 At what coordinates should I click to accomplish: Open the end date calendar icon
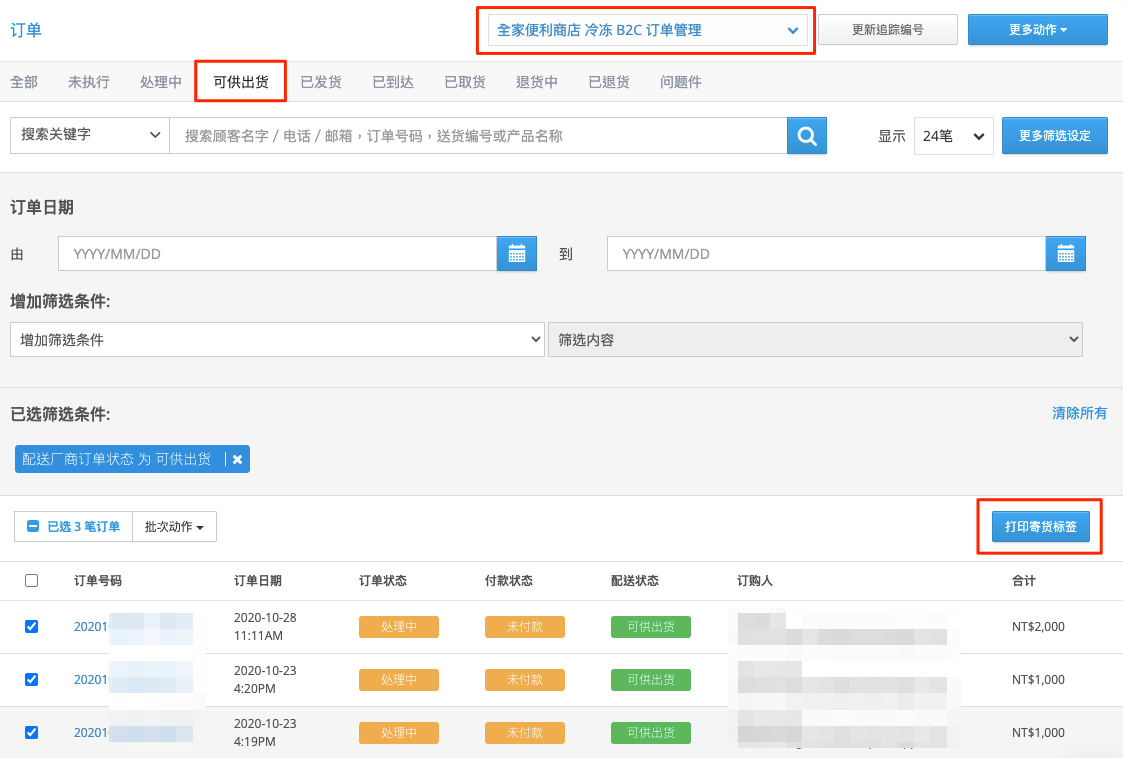point(1066,254)
